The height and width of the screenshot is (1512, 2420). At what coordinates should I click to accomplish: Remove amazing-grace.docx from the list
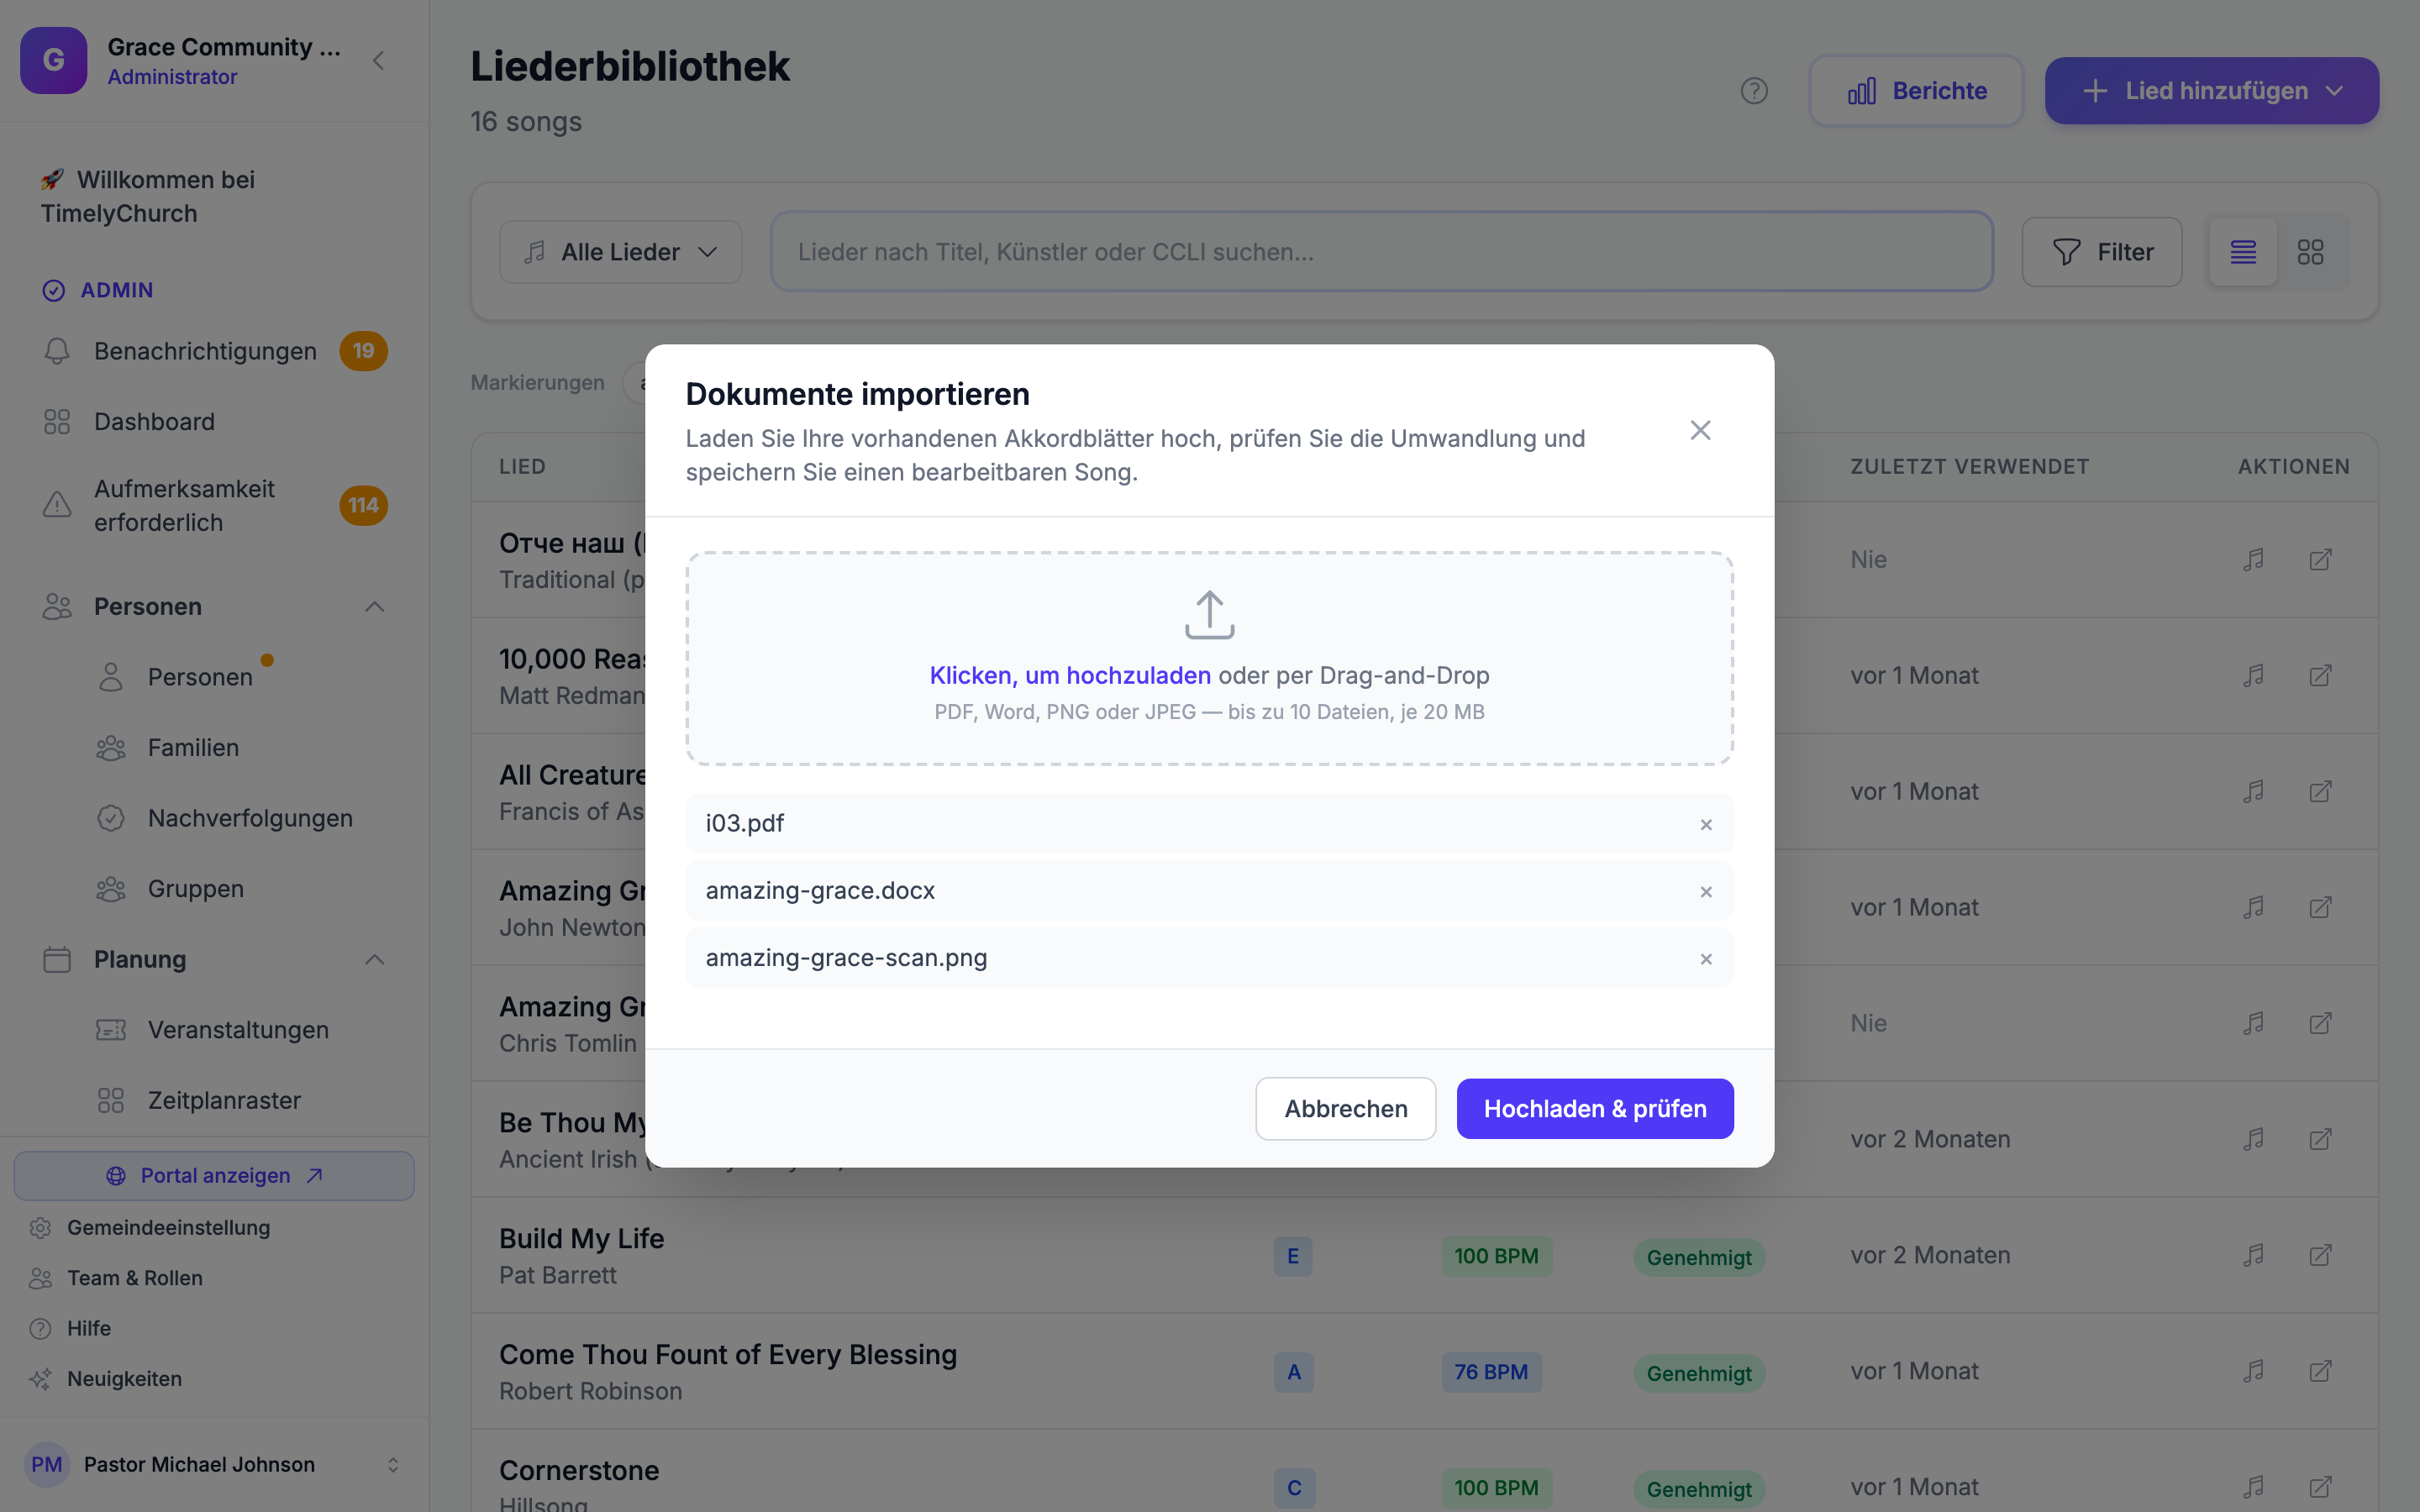[x=1706, y=891]
